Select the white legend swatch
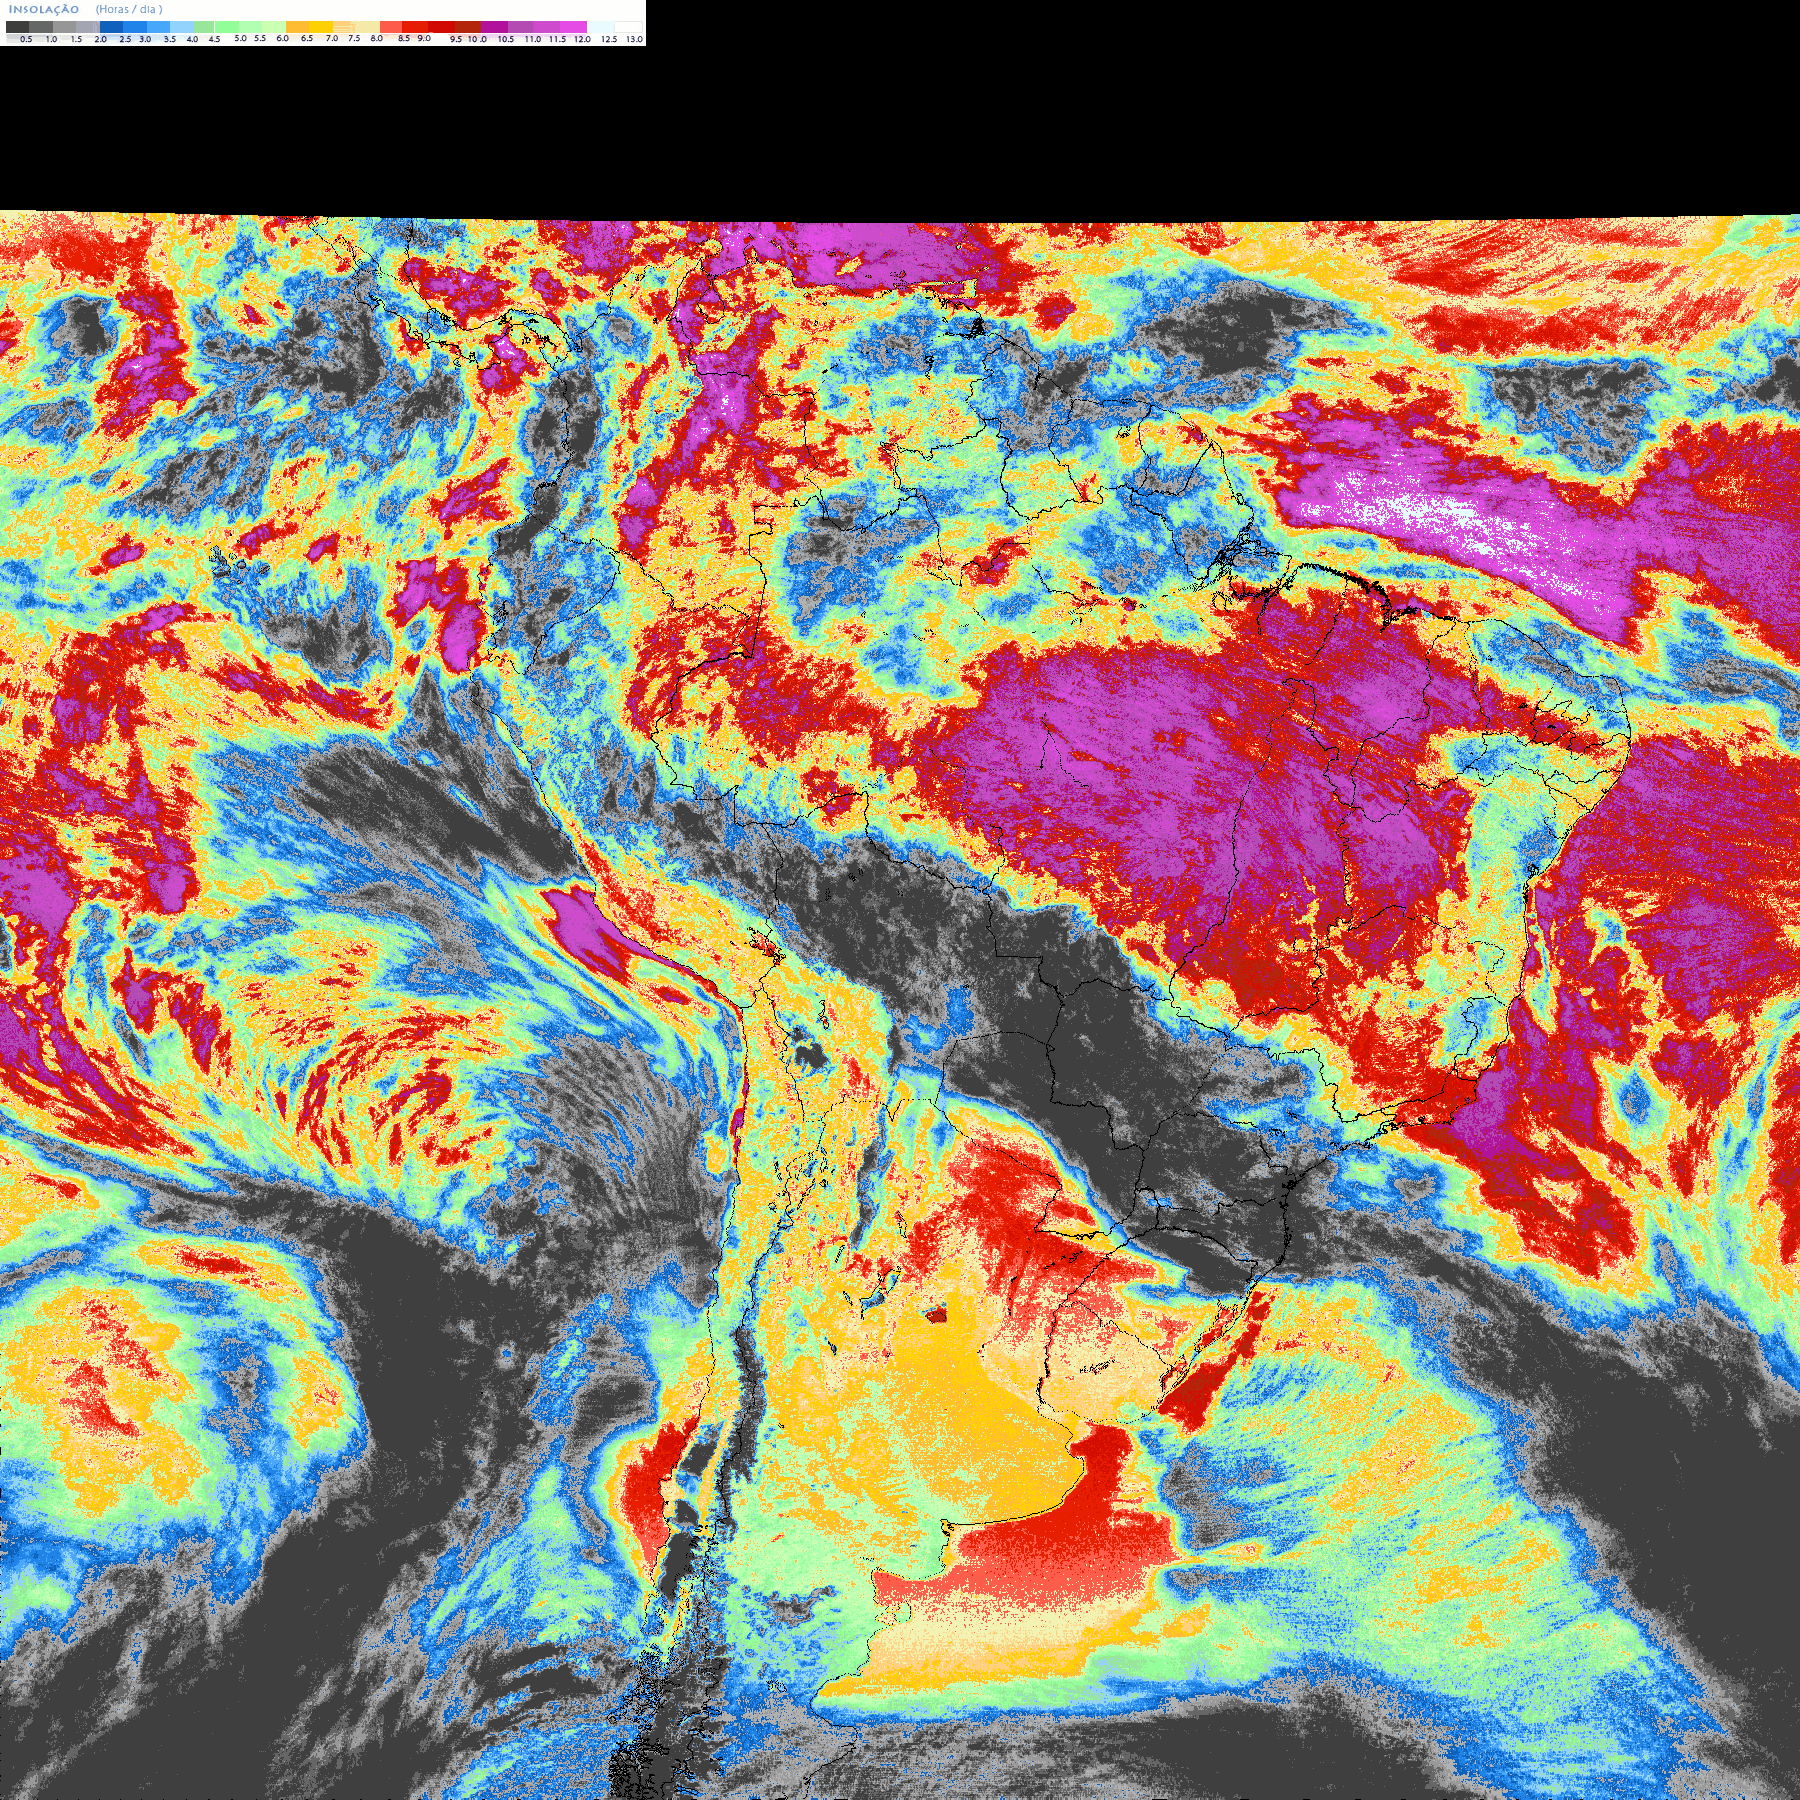The height and width of the screenshot is (1800, 1800). click(628, 27)
